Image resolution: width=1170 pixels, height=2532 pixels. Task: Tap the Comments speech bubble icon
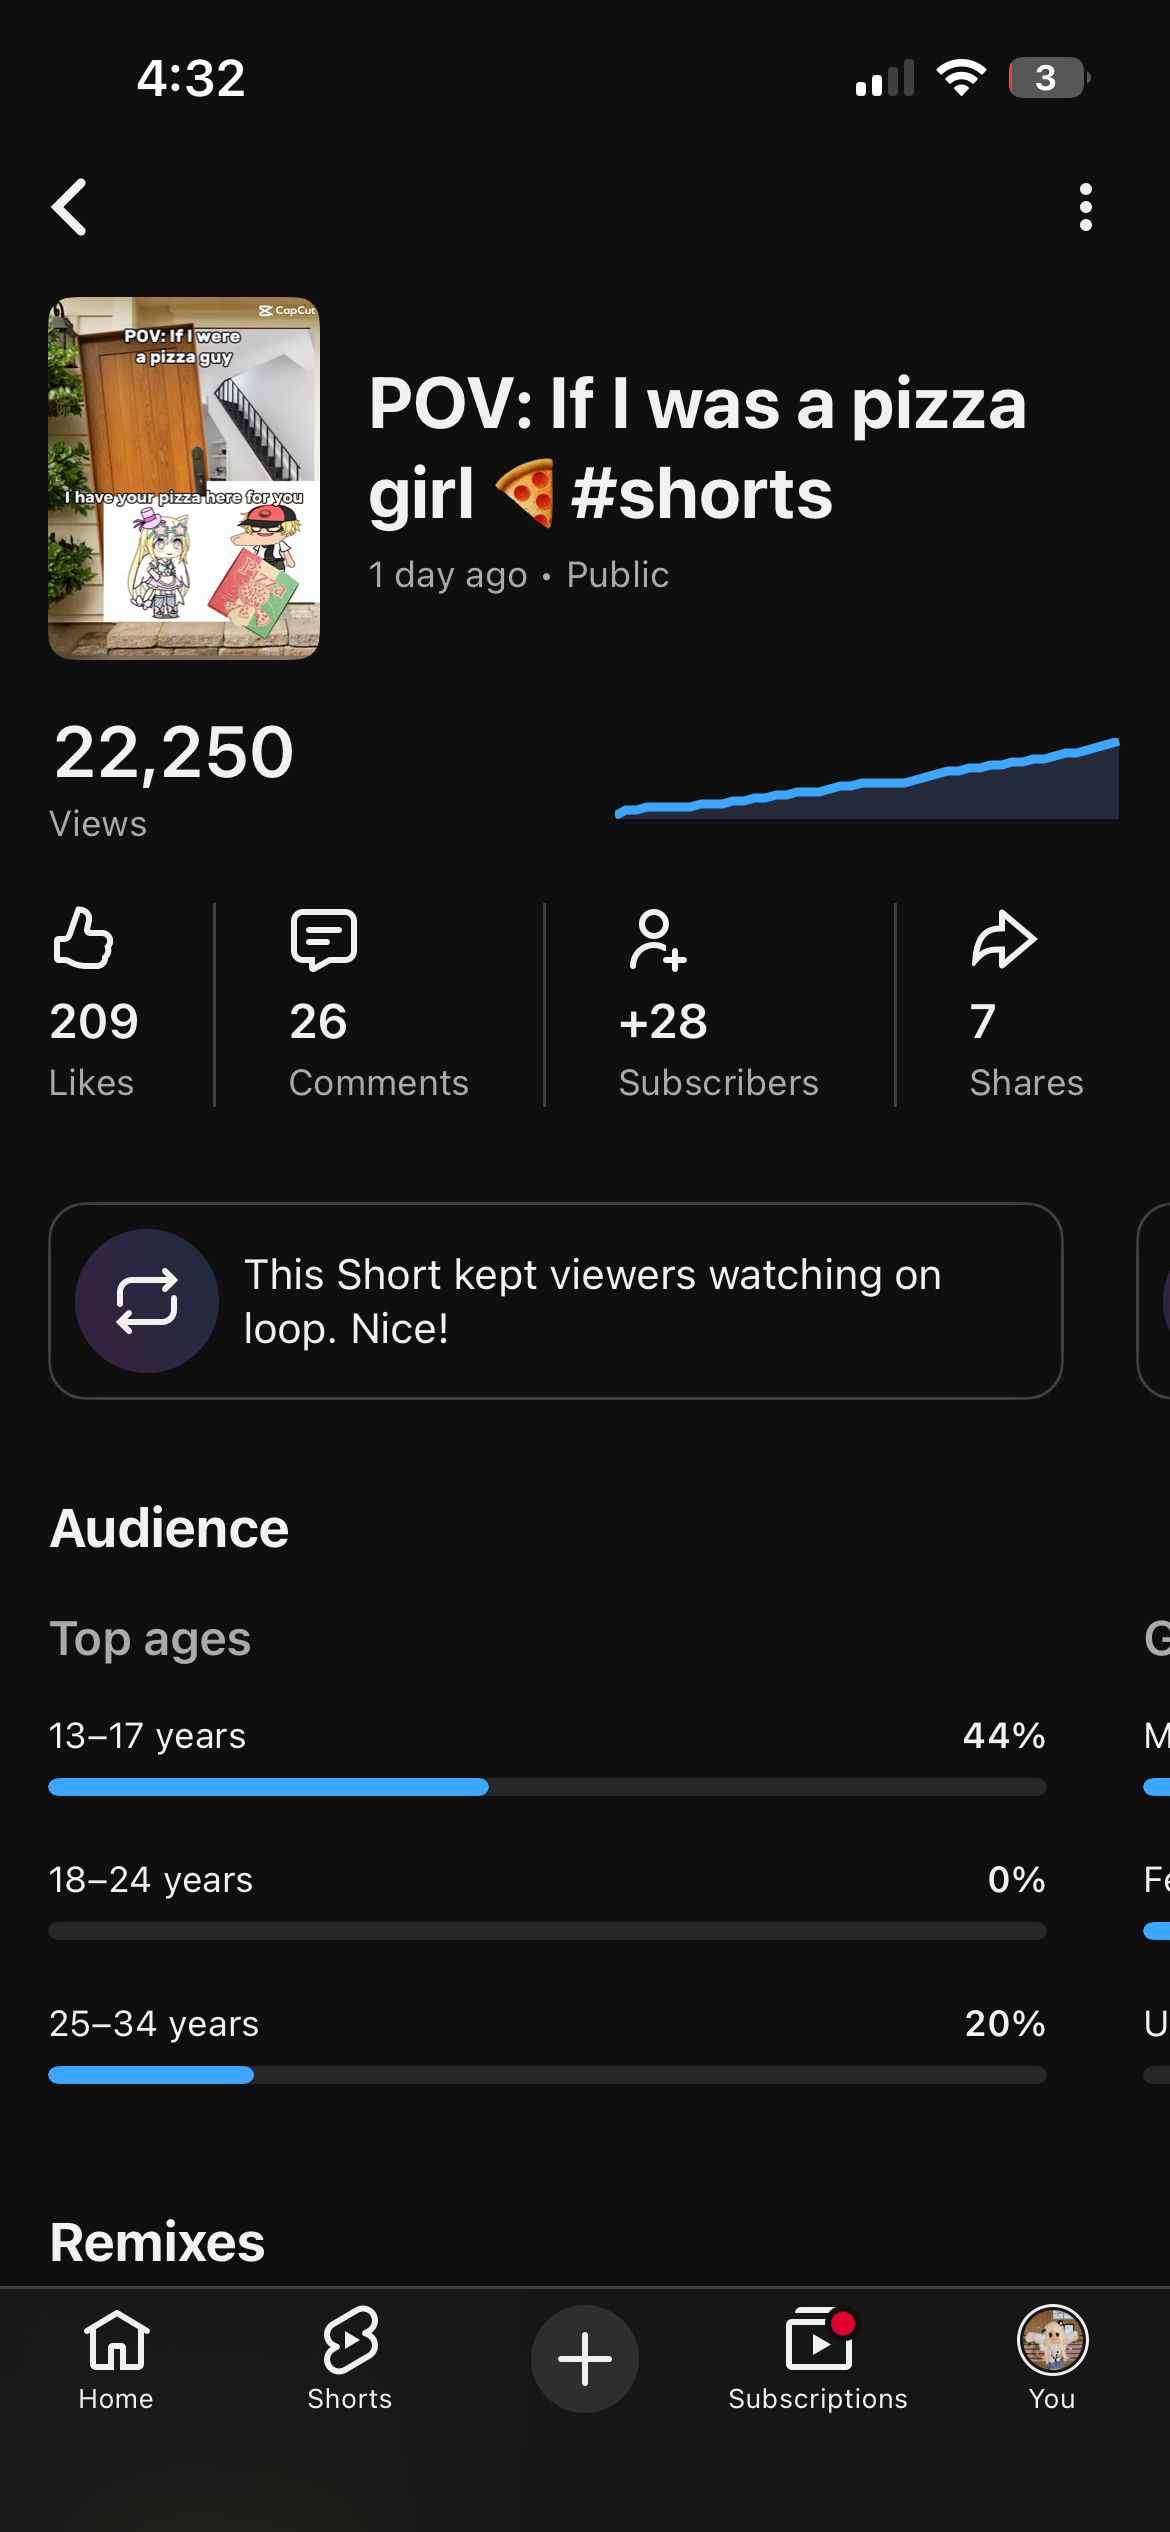click(323, 939)
